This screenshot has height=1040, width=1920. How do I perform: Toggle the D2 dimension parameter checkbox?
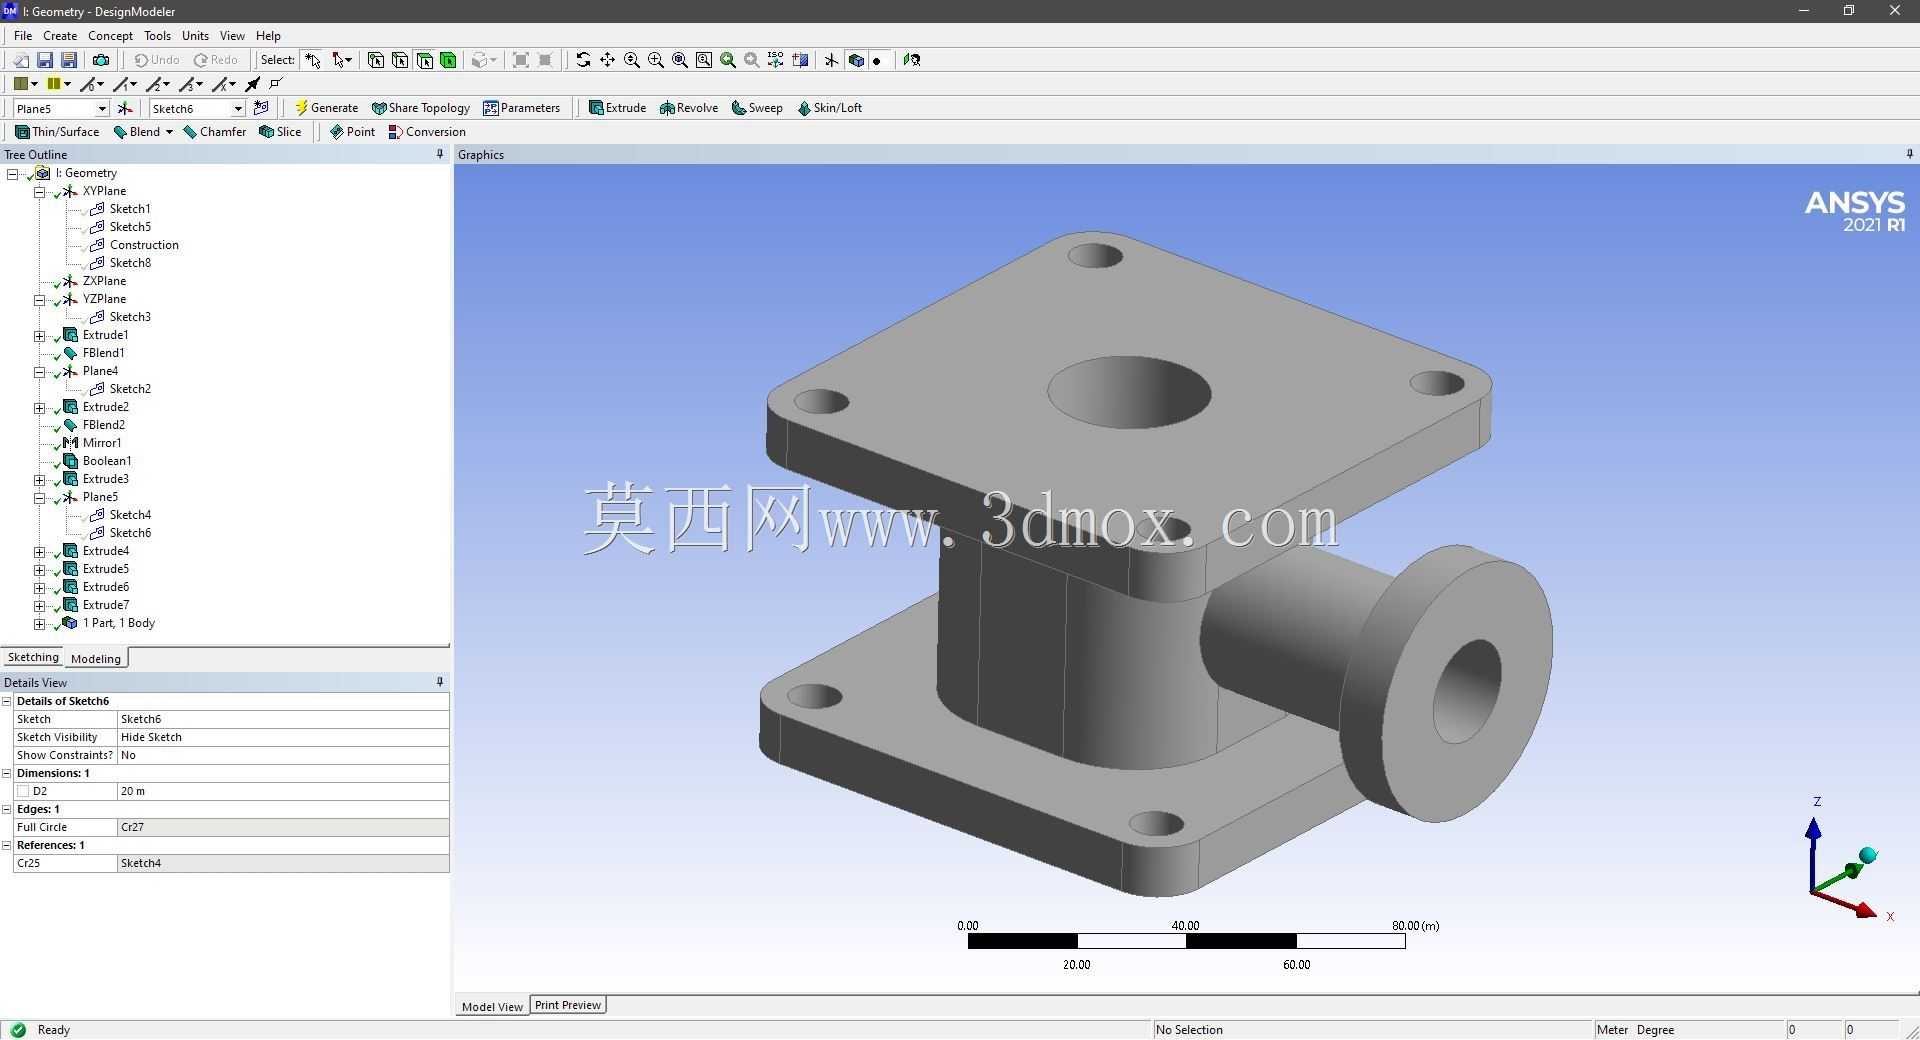pyautogui.click(x=23, y=791)
